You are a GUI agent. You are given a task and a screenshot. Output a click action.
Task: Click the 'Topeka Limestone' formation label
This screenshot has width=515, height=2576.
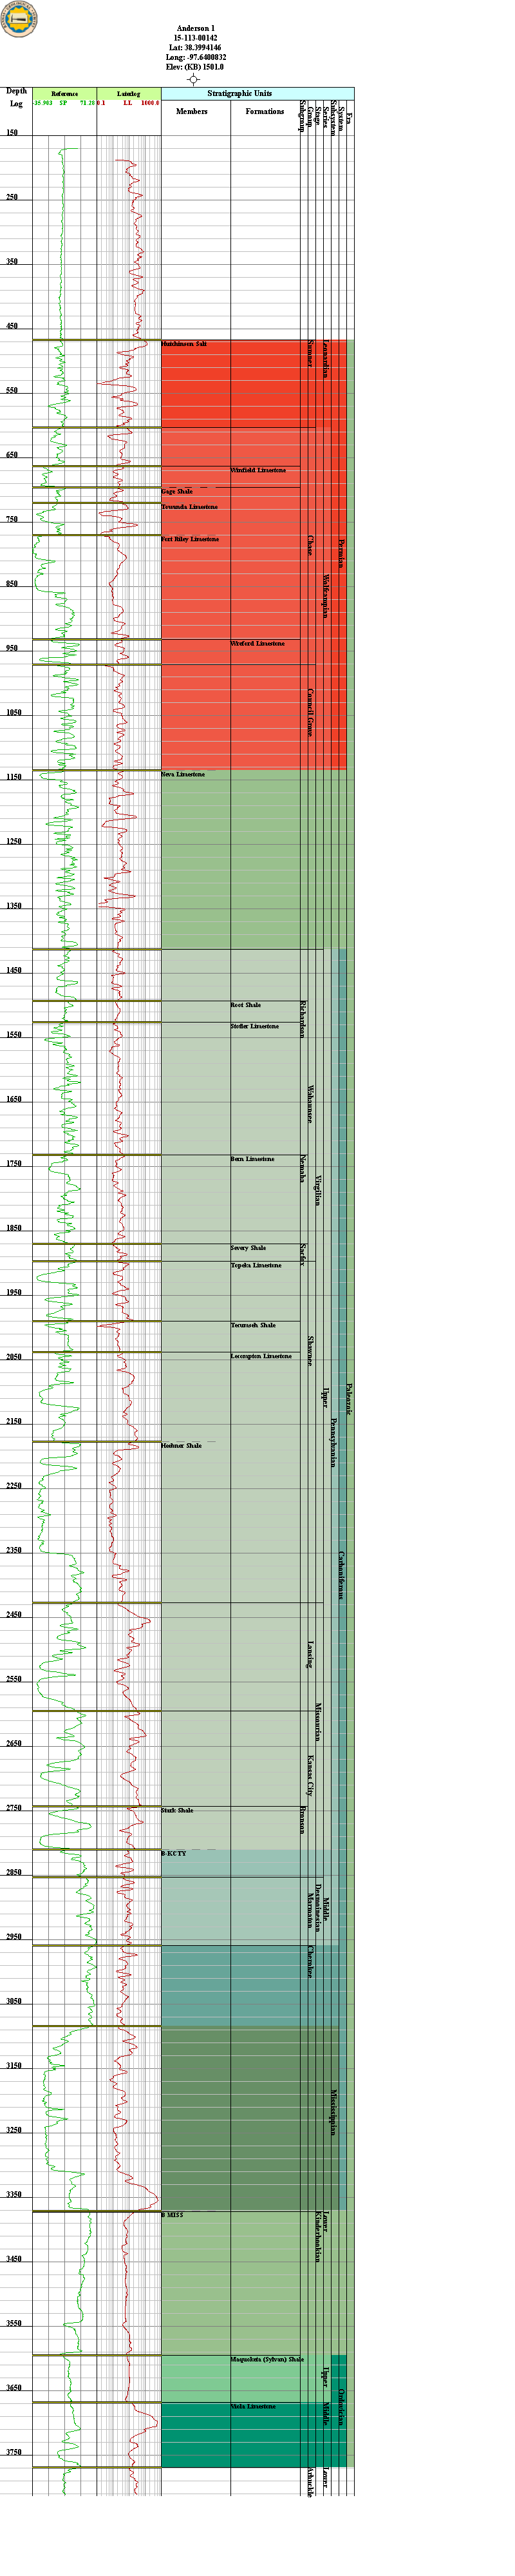pos(256,1265)
